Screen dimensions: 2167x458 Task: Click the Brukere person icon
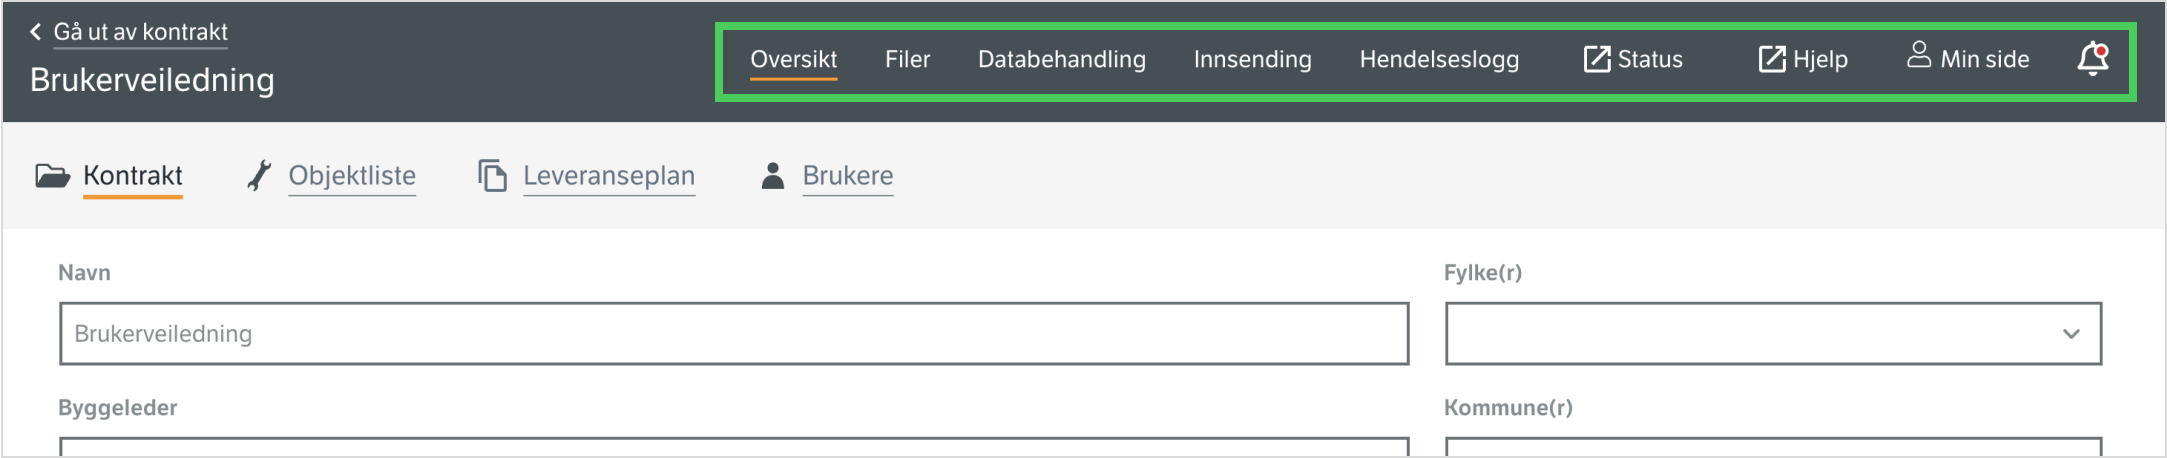pyautogui.click(x=772, y=176)
